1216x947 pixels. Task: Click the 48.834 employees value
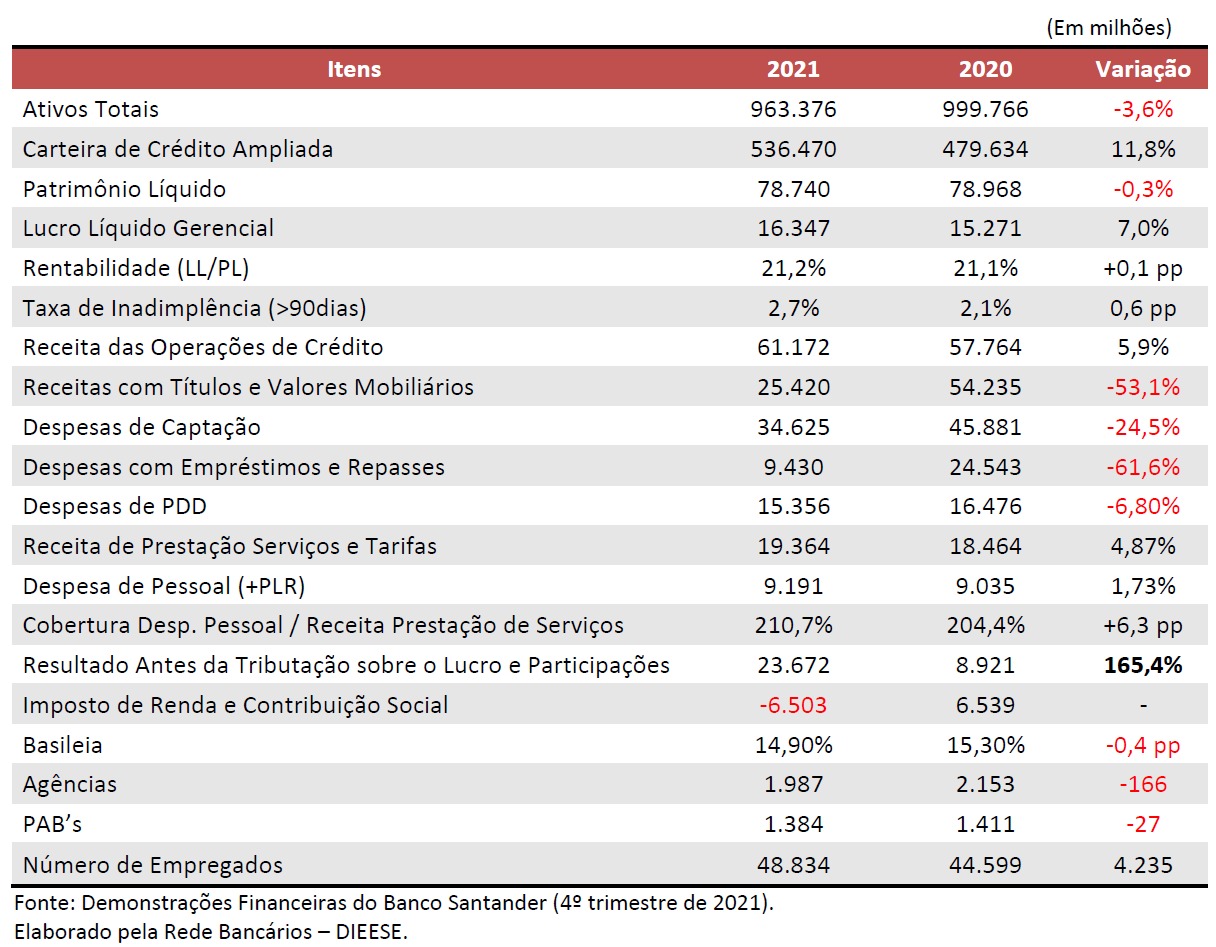pos(793,865)
